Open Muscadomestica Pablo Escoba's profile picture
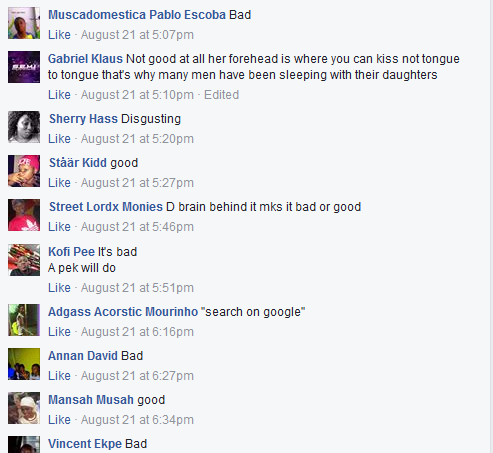Screen dimensions: 493x453 click(x=24, y=23)
